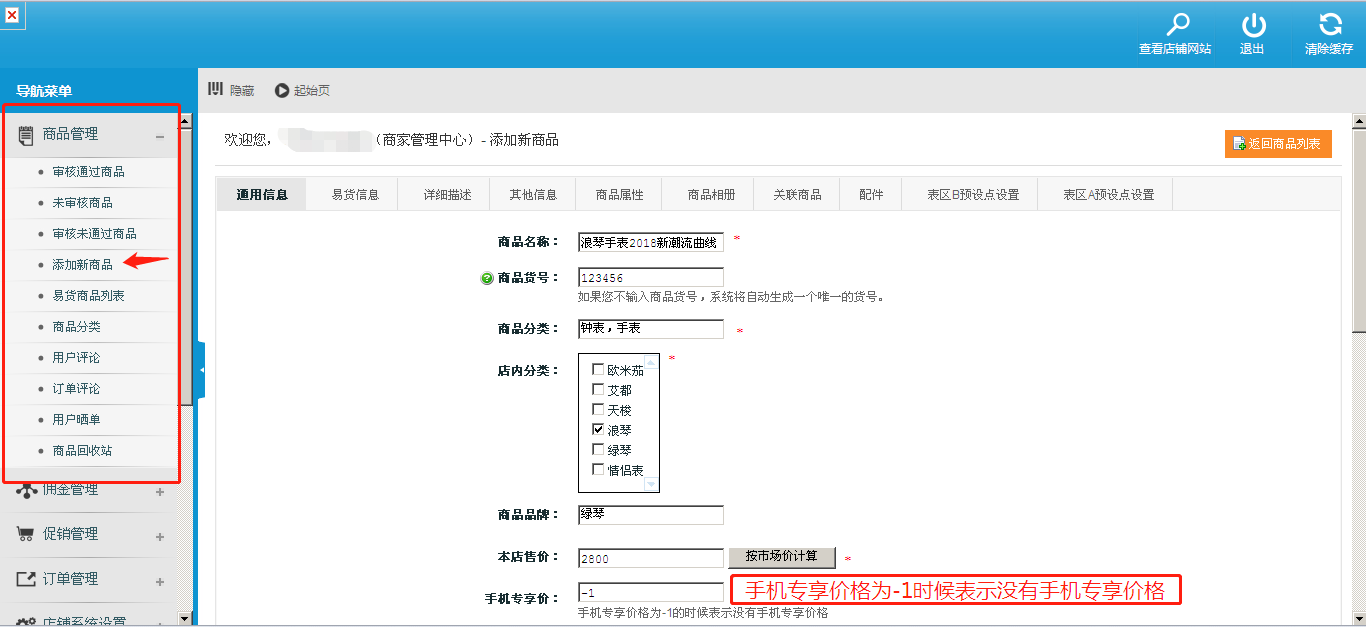Click into the 商品名称 input field
The image size is (1366, 627).
(x=650, y=243)
